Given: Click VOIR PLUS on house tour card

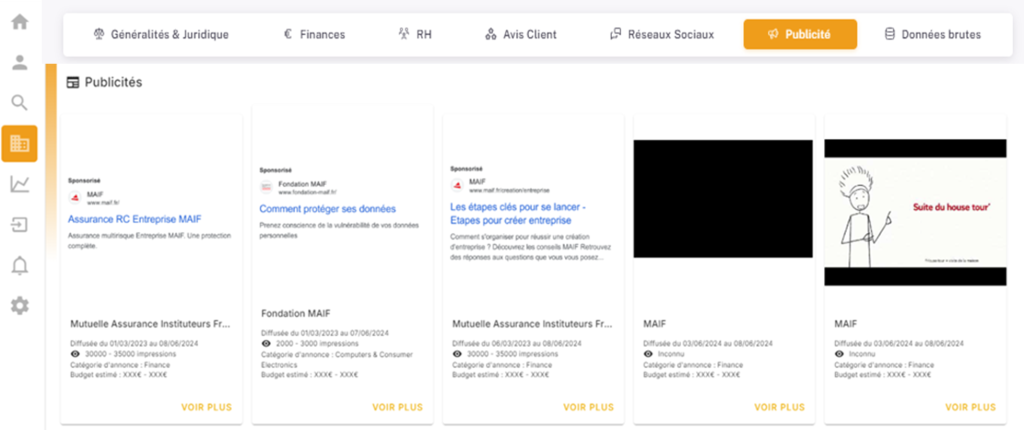Looking at the screenshot, I should pos(970,407).
